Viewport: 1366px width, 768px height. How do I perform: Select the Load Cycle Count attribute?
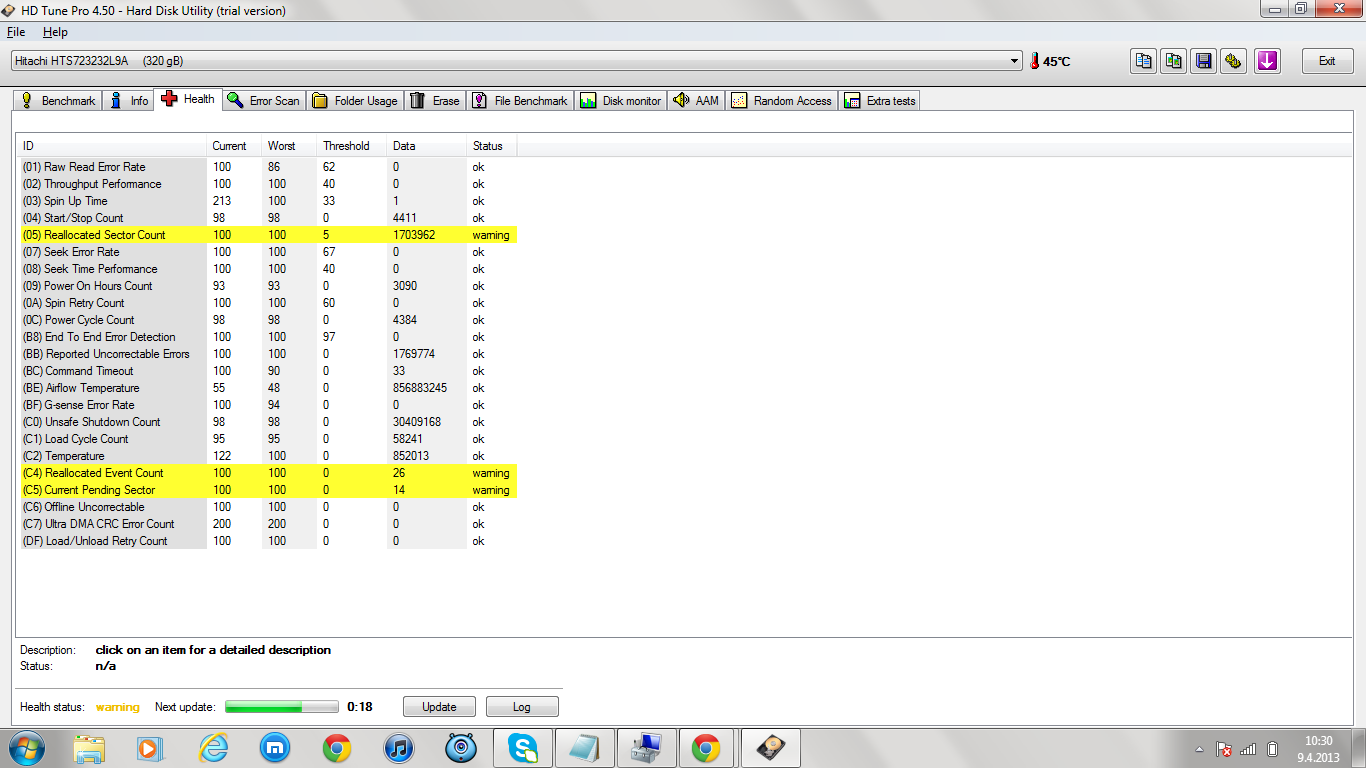[268, 439]
